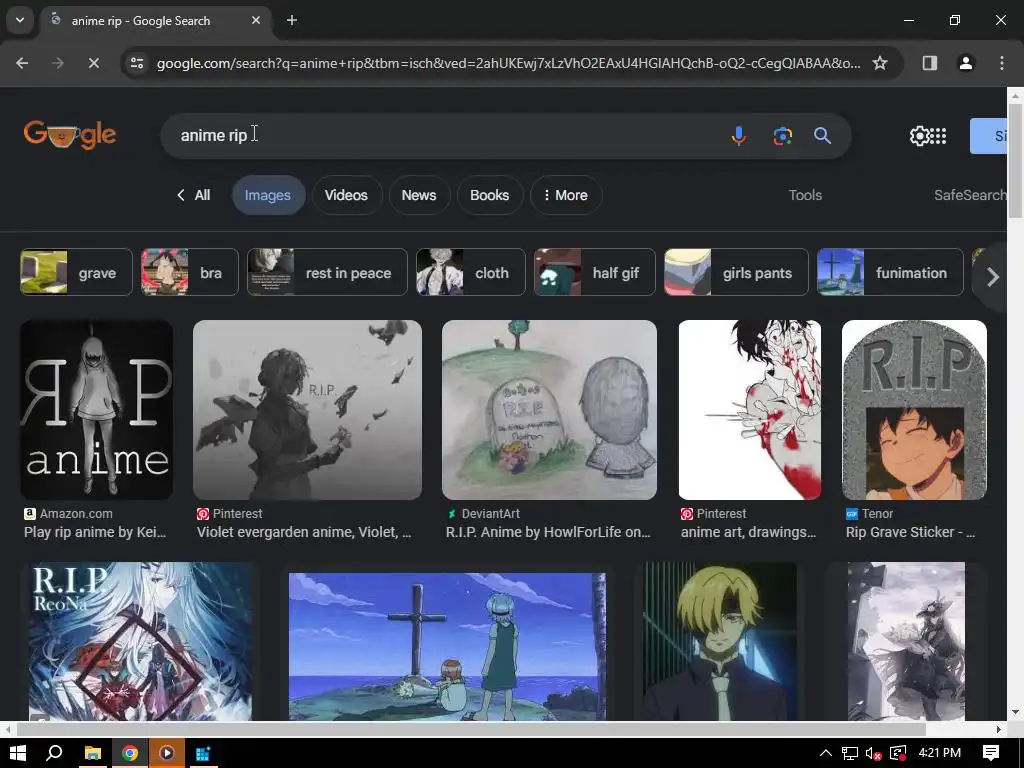
Task: Open Chrome's three-dot menu
Action: [1001, 63]
